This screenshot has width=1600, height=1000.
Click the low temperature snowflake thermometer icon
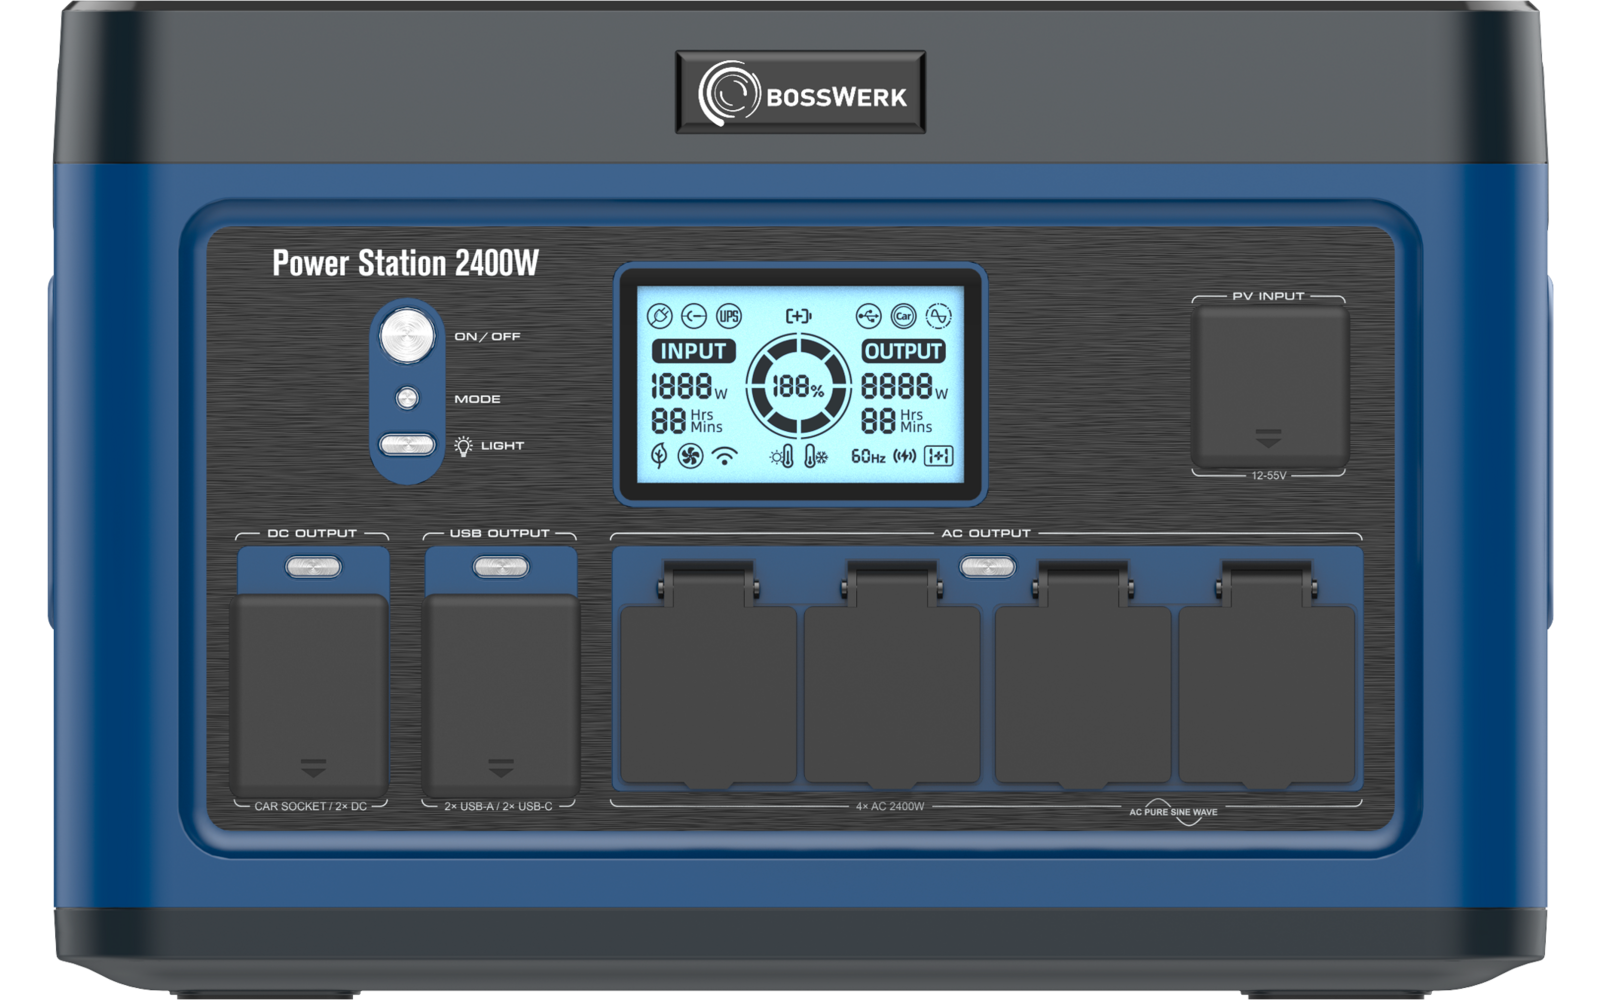(816, 457)
